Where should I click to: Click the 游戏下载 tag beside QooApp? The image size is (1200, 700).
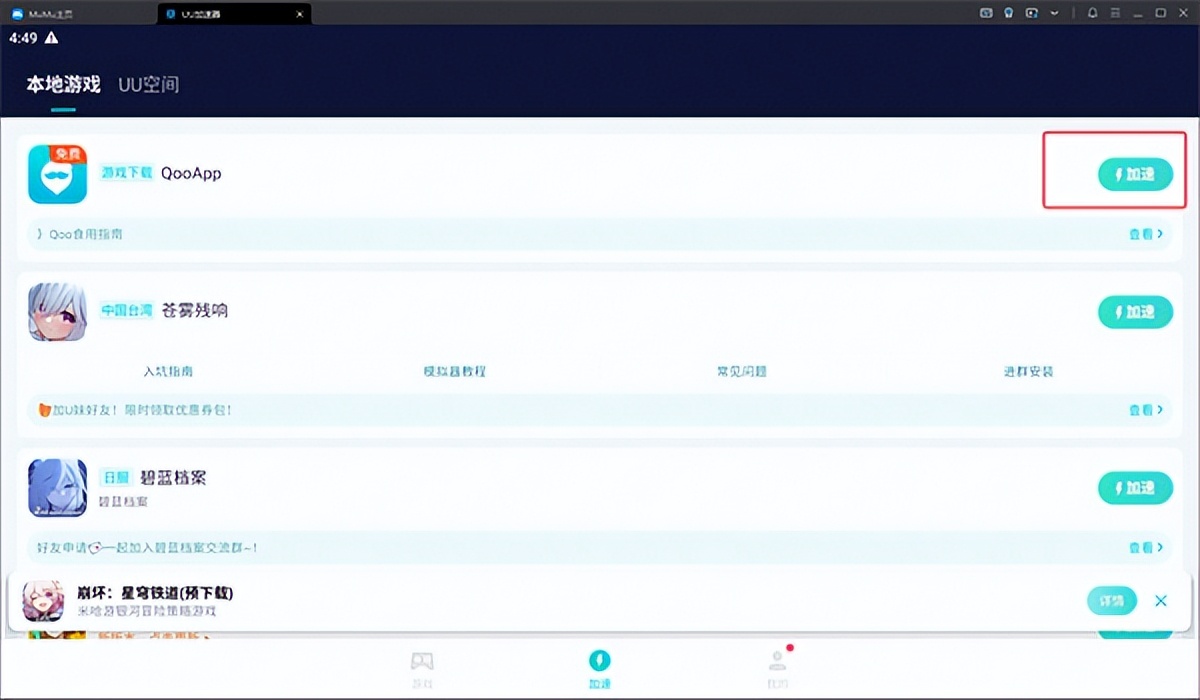click(x=126, y=173)
